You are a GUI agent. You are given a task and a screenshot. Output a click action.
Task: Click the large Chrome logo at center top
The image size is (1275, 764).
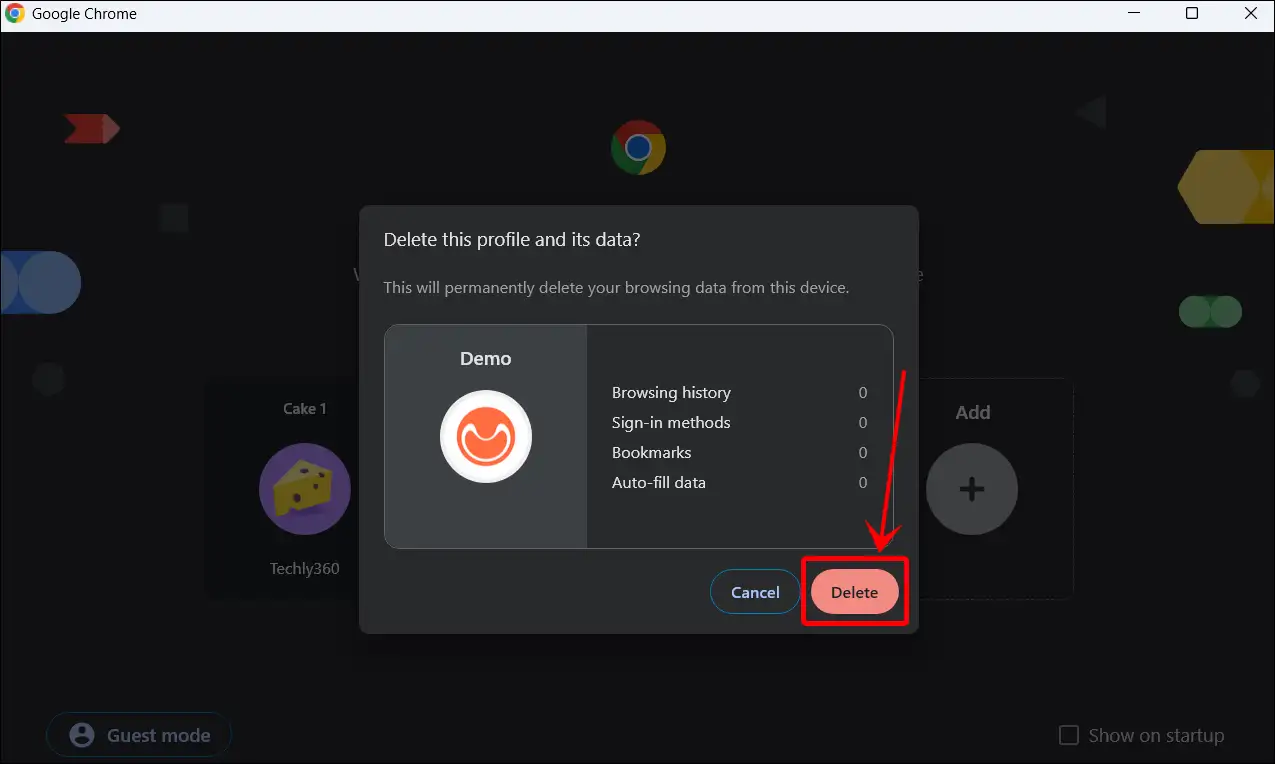click(638, 148)
